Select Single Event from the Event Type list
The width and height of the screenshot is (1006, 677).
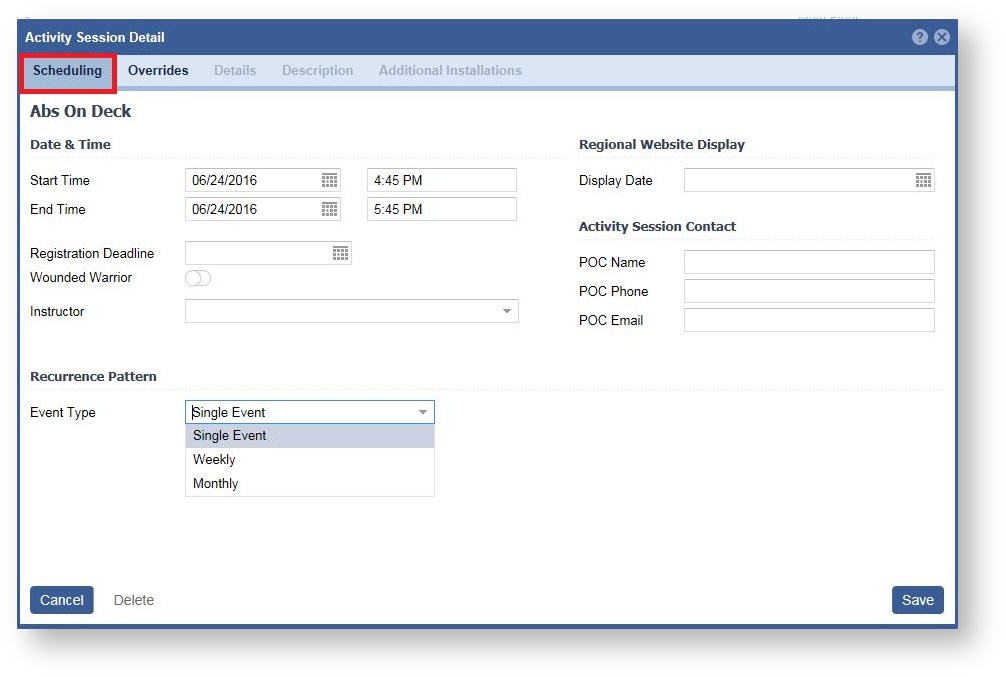(x=229, y=435)
